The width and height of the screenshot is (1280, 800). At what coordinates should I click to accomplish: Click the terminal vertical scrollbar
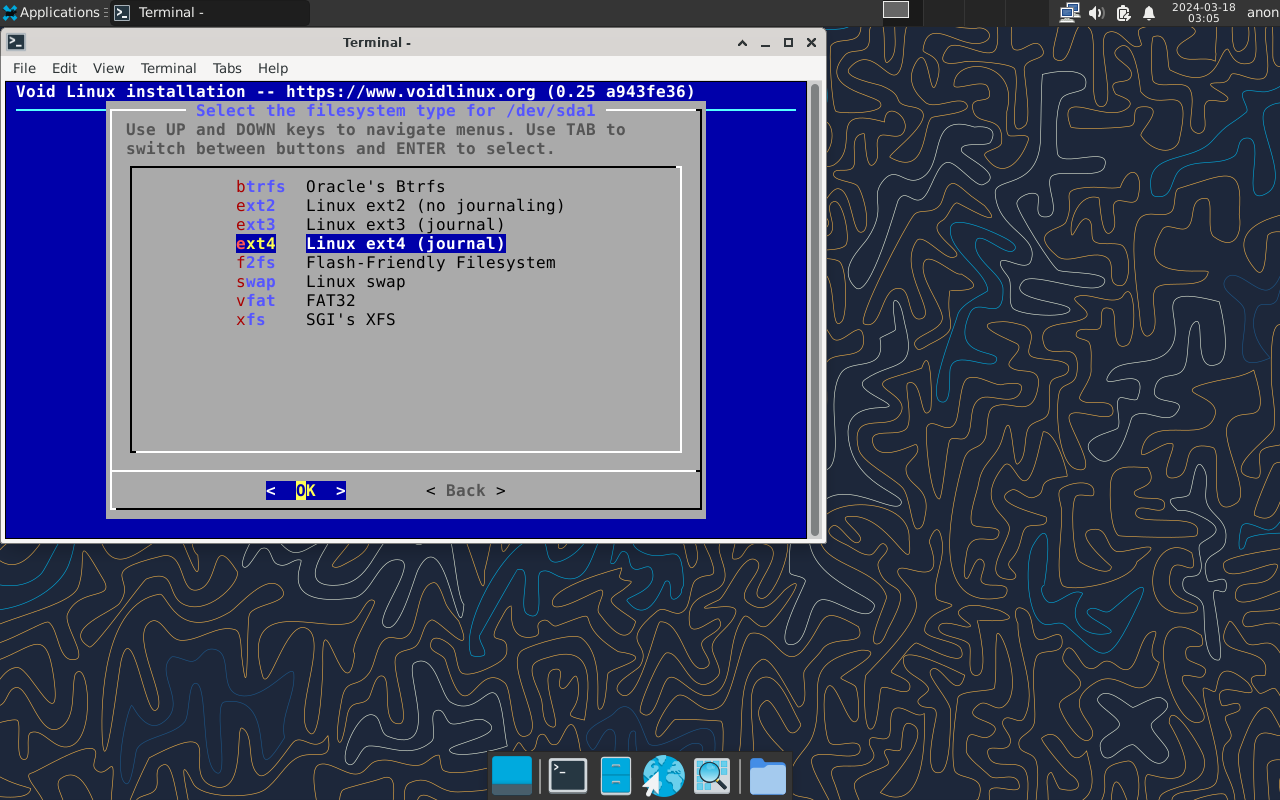tap(815, 310)
